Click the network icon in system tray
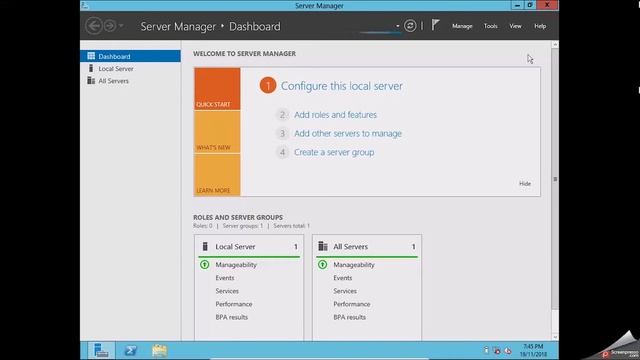Screen dimensions: 640x360 497,350
